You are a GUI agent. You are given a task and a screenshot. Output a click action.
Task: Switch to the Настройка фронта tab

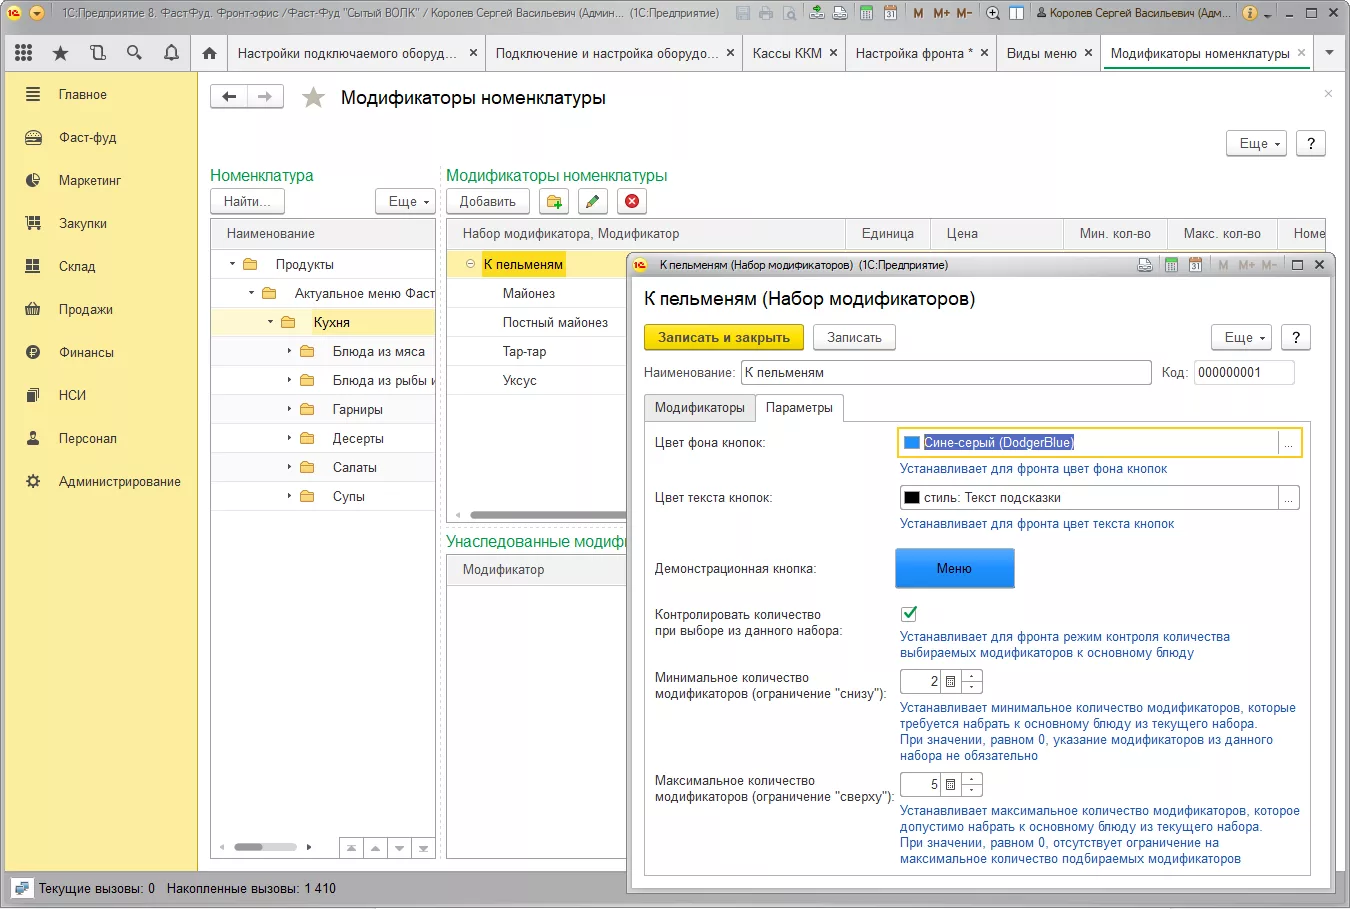[x=914, y=53]
